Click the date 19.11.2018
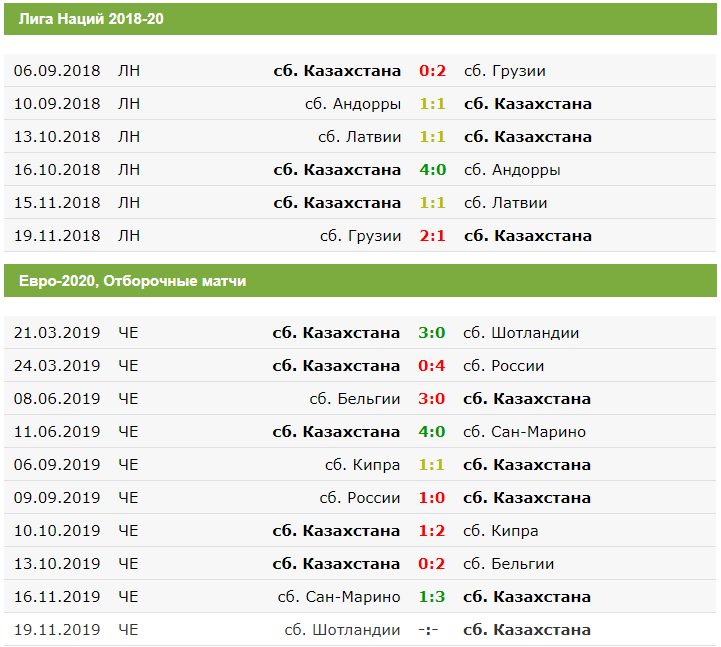Viewport: 721px width, 647px height. [x=57, y=236]
